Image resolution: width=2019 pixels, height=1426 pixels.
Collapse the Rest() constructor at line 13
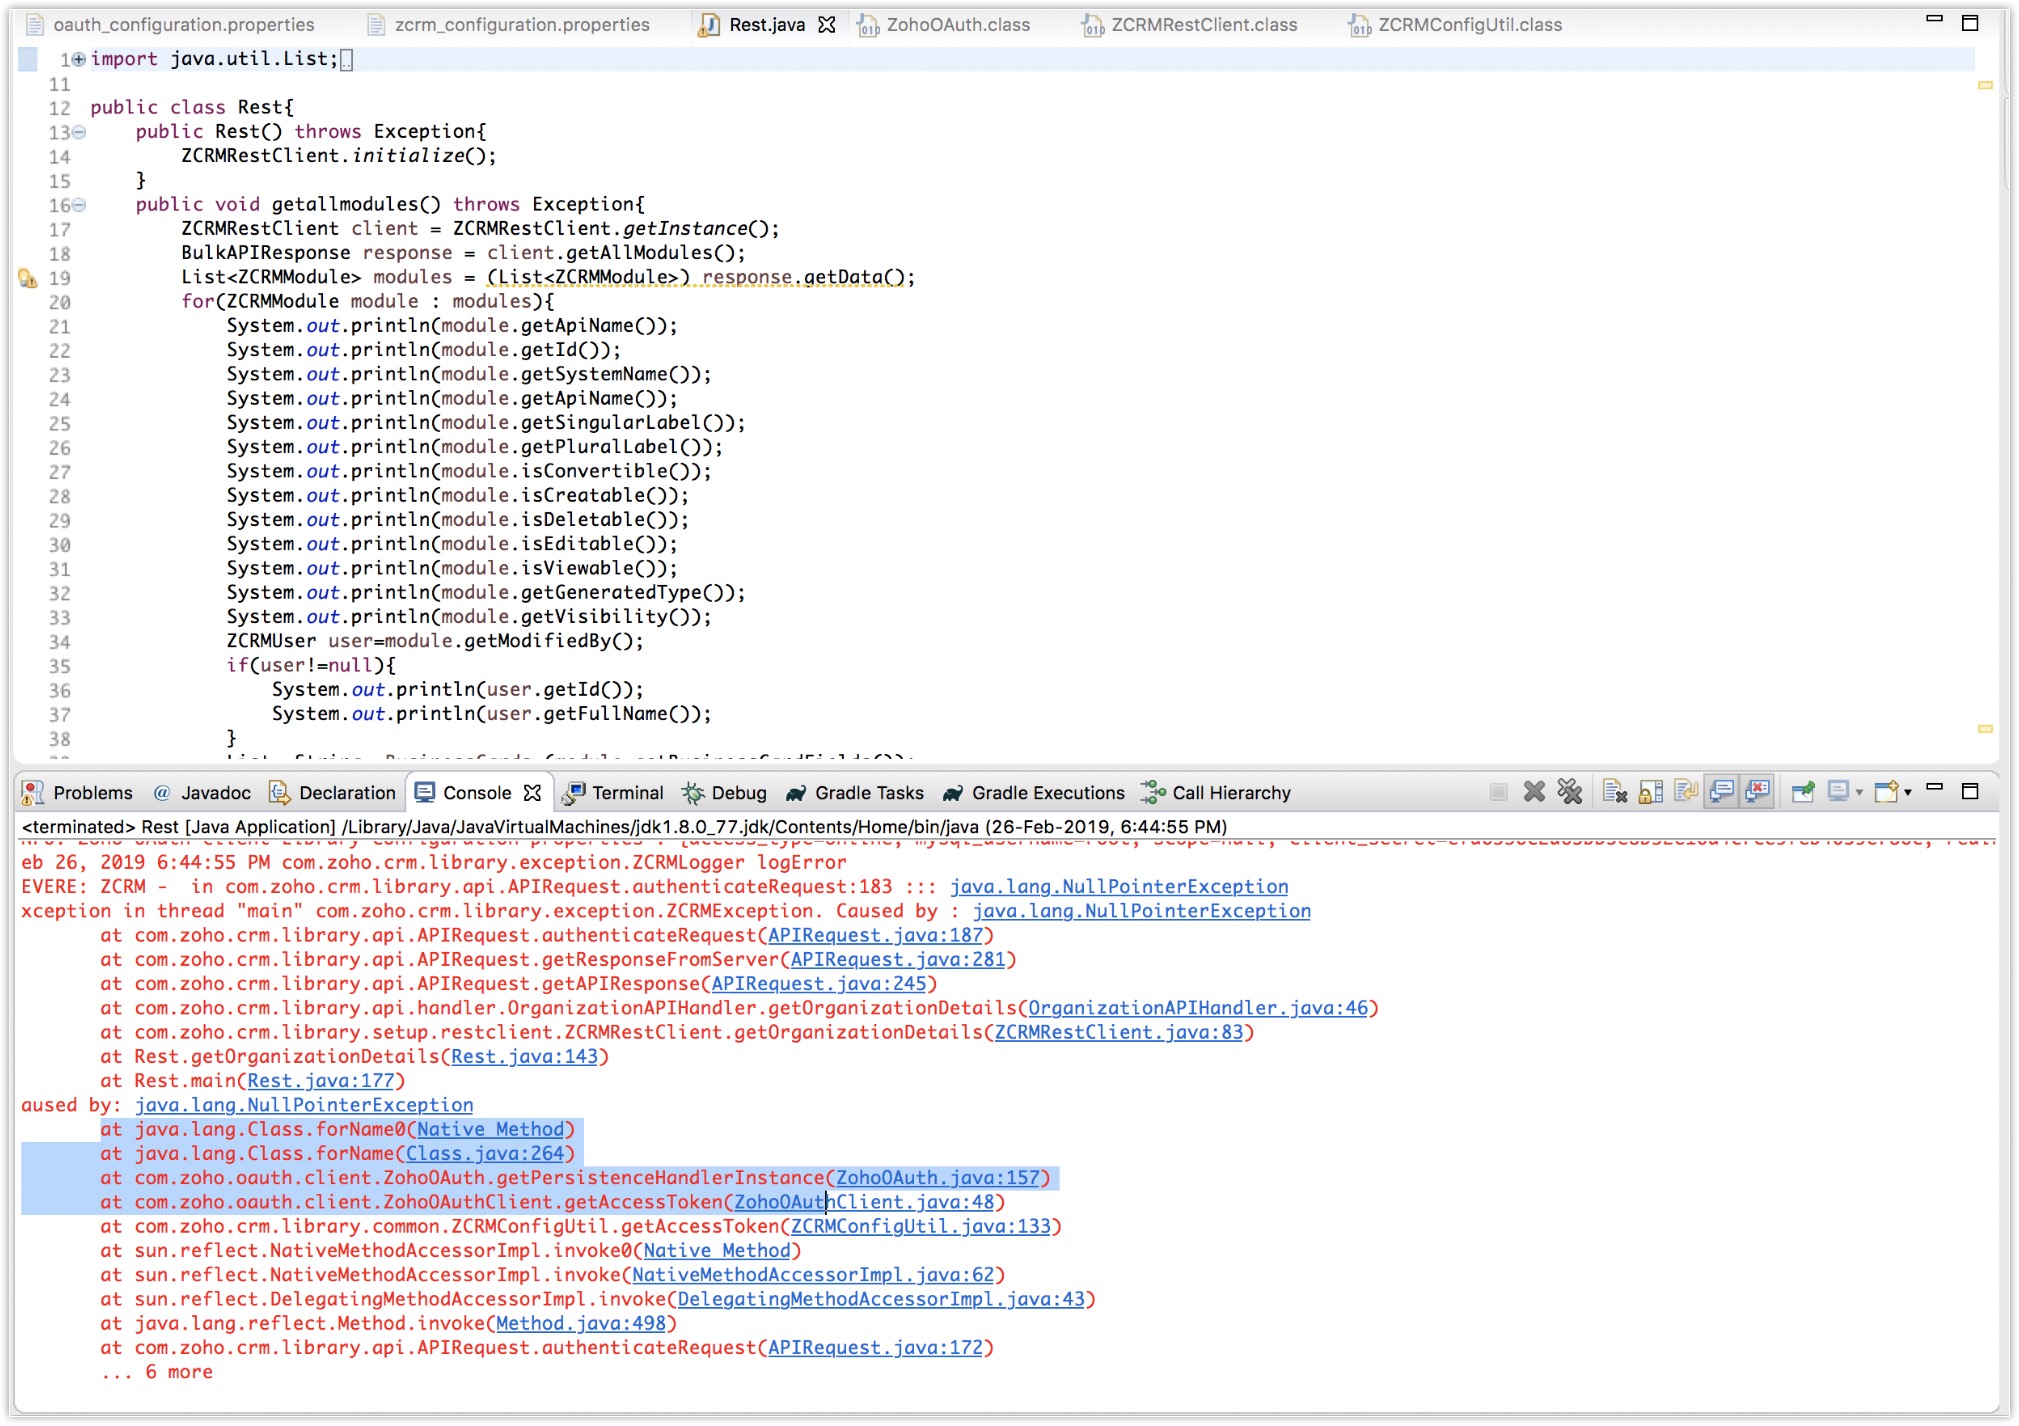pos(79,132)
